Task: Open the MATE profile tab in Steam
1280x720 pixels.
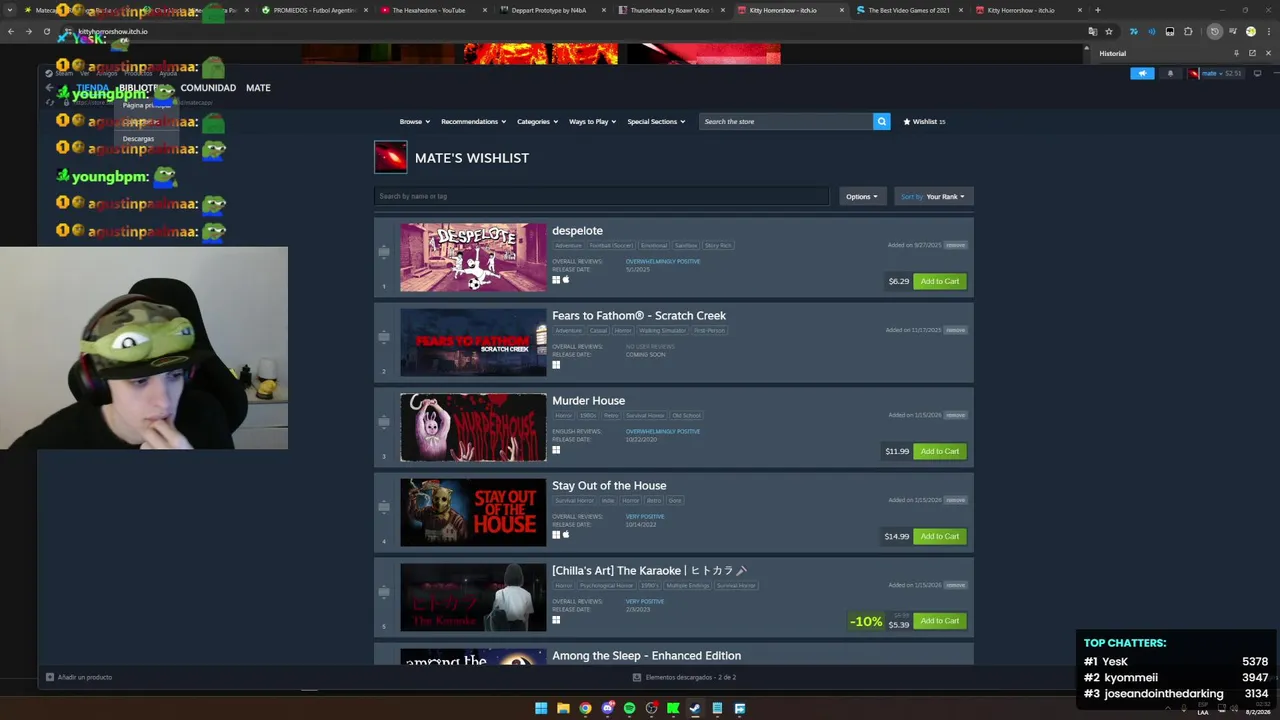Action: click(258, 88)
